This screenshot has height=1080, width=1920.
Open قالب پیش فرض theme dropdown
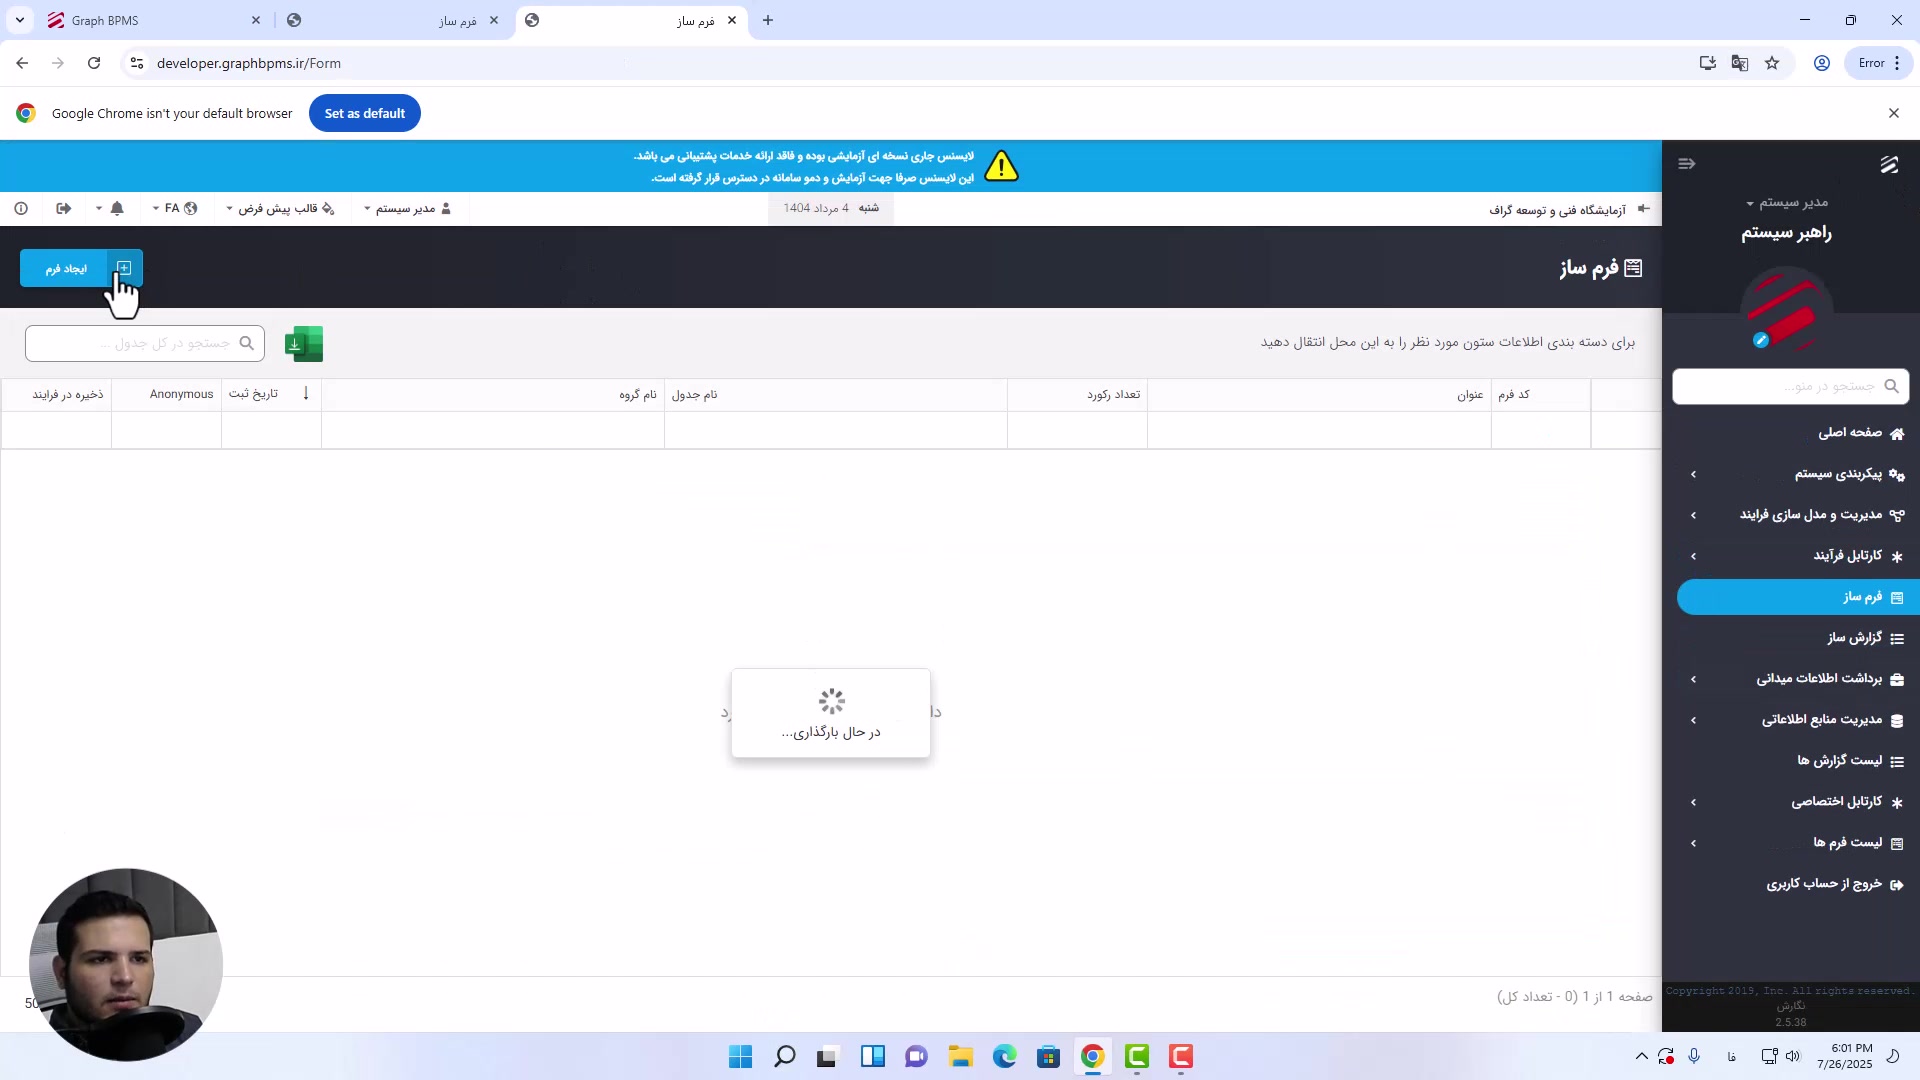click(x=280, y=208)
